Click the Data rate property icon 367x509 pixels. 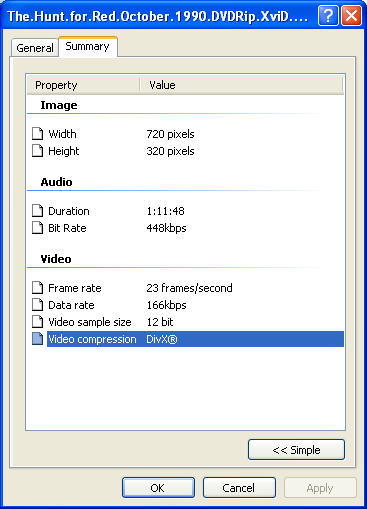[x=37, y=305]
